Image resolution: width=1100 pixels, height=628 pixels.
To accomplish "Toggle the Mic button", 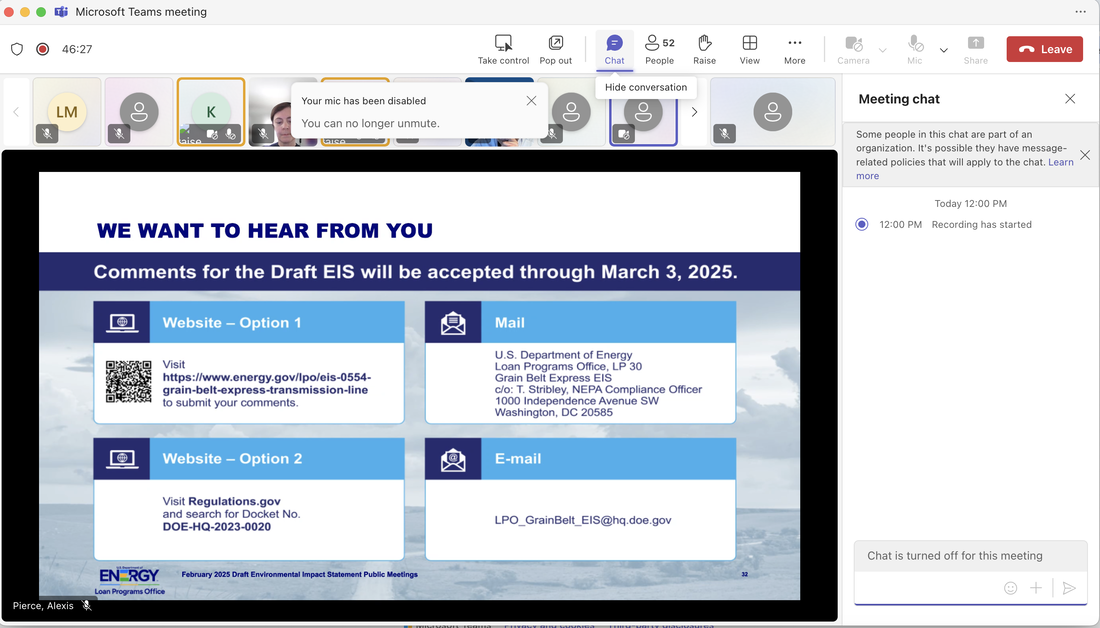I will [915, 49].
